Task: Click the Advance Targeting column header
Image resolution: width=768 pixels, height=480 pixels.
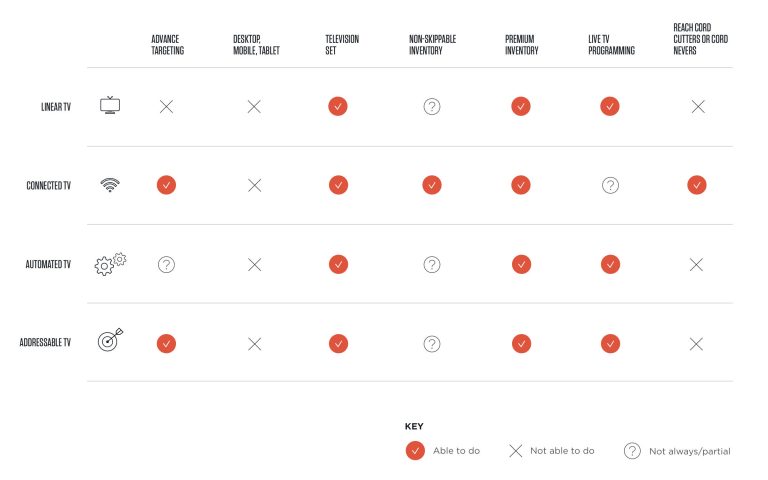Action: coord(167,45)
